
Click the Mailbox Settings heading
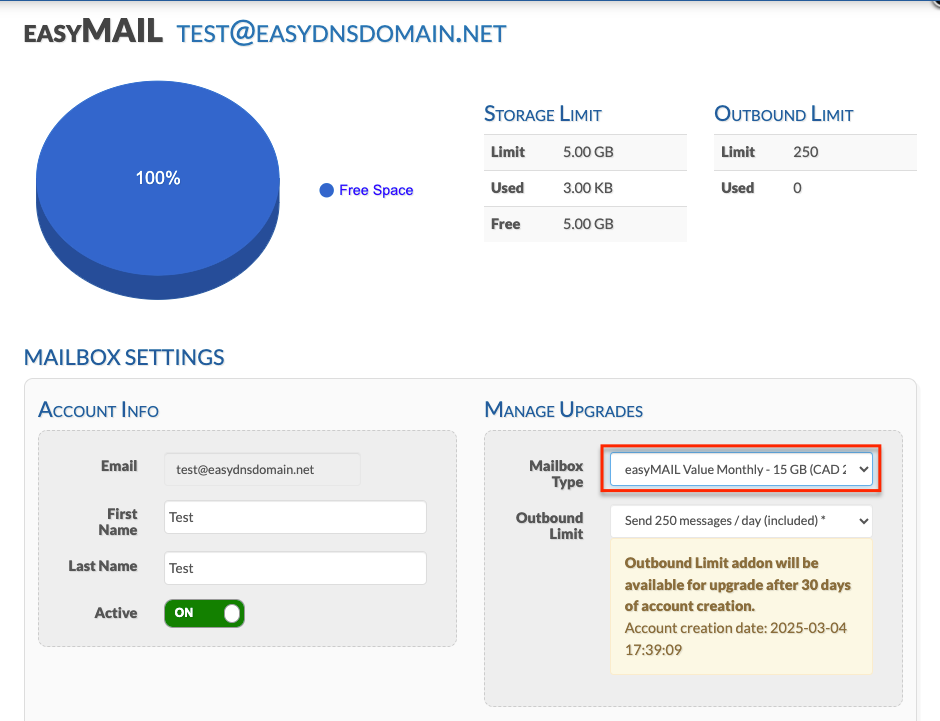coord(124,357)
